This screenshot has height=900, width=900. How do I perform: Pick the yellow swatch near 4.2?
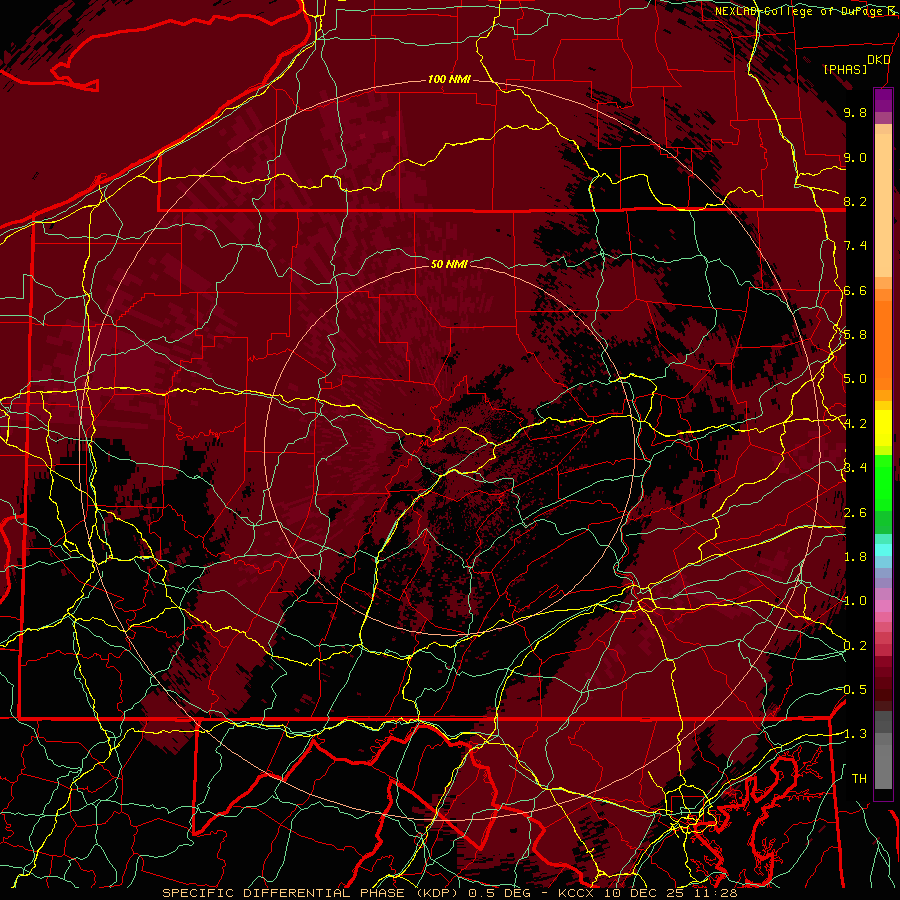click(x=883, y=428)
